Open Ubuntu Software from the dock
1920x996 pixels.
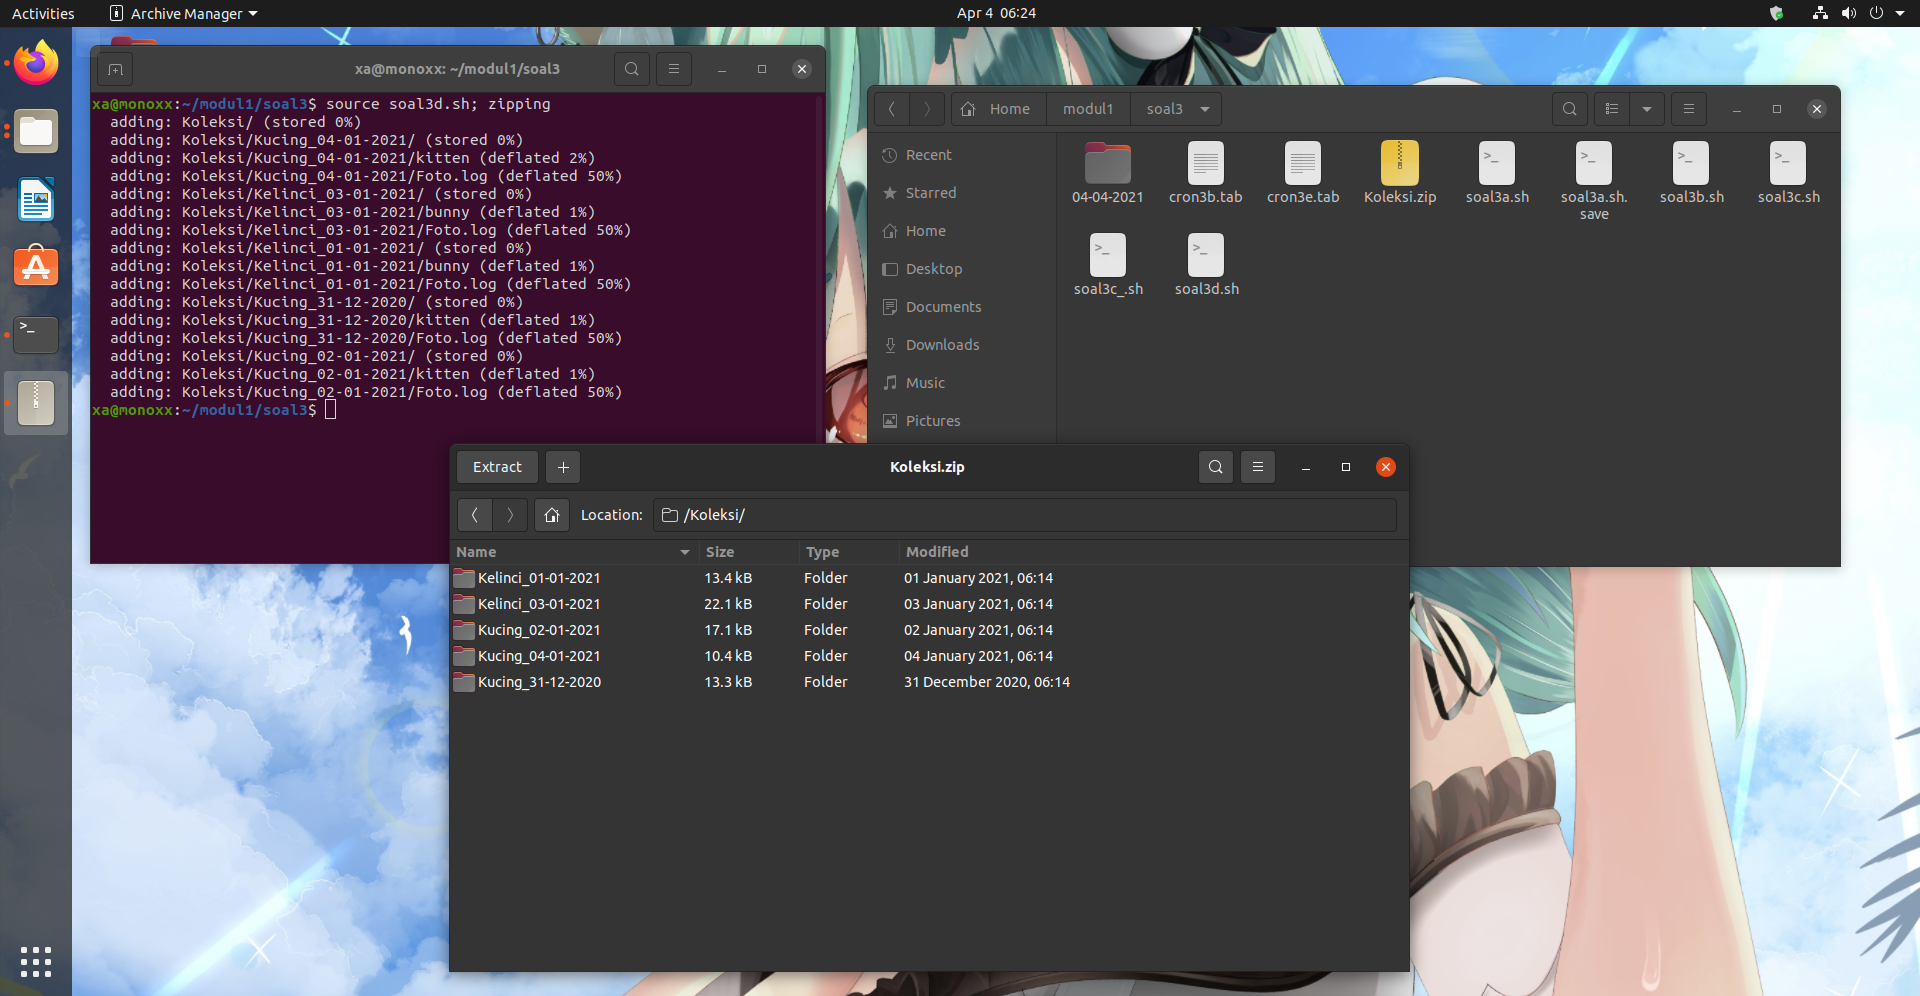coord(36,267)
